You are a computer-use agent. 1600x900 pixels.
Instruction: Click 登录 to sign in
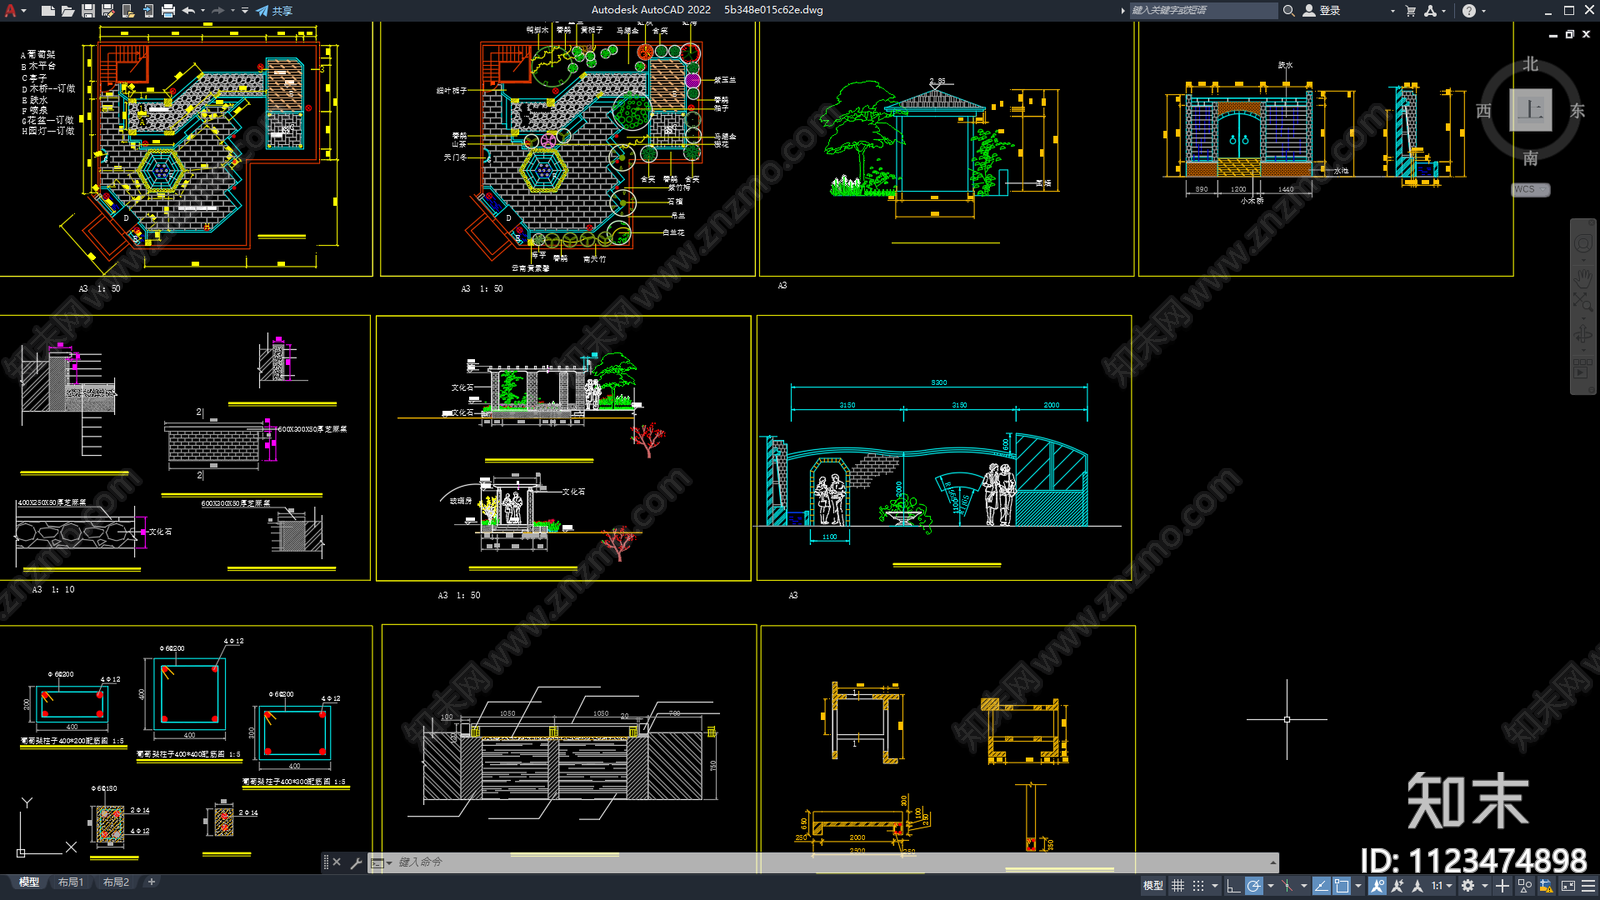(x=1322, y=10)
